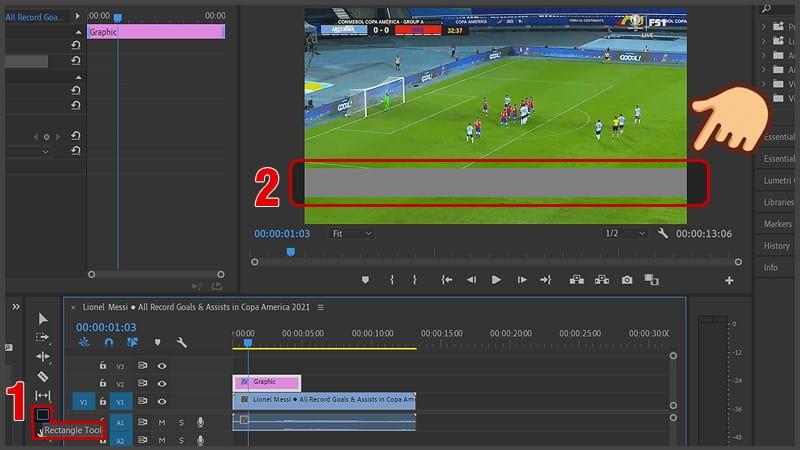Activate the Slip tool

tap(43, 395)
